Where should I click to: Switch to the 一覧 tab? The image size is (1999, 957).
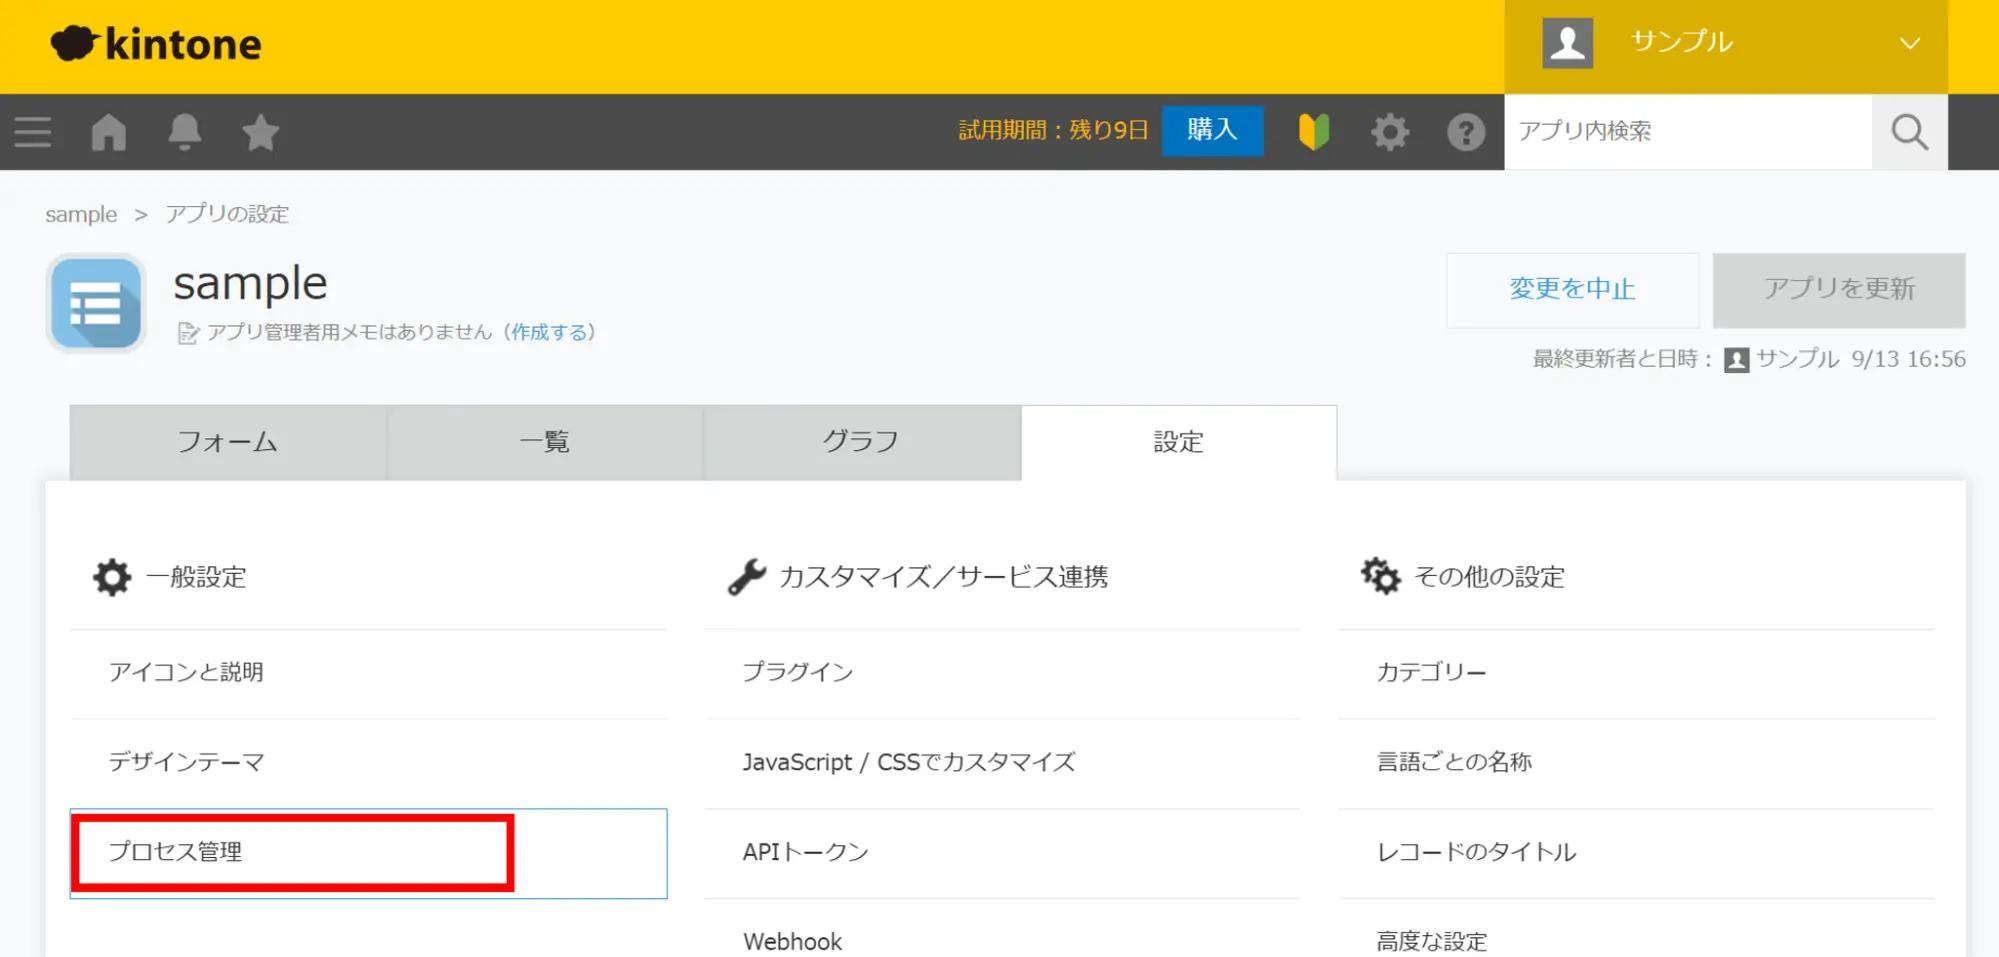(x=545, y=442)
